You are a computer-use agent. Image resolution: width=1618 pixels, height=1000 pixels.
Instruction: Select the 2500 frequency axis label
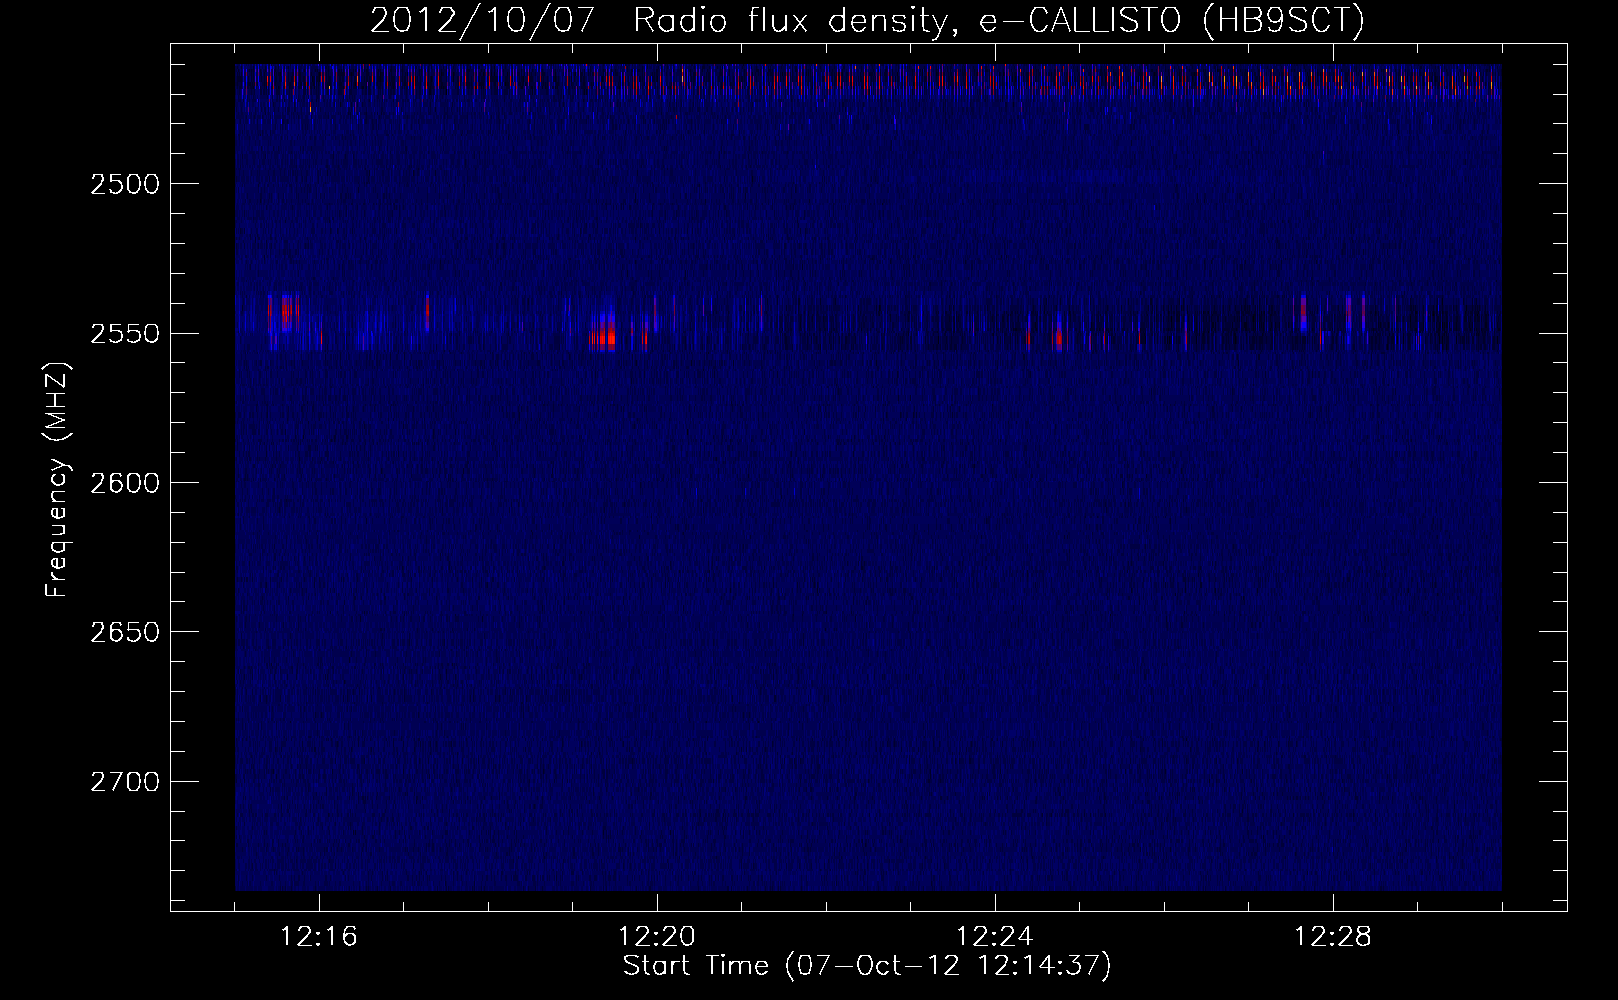point(125,184)
